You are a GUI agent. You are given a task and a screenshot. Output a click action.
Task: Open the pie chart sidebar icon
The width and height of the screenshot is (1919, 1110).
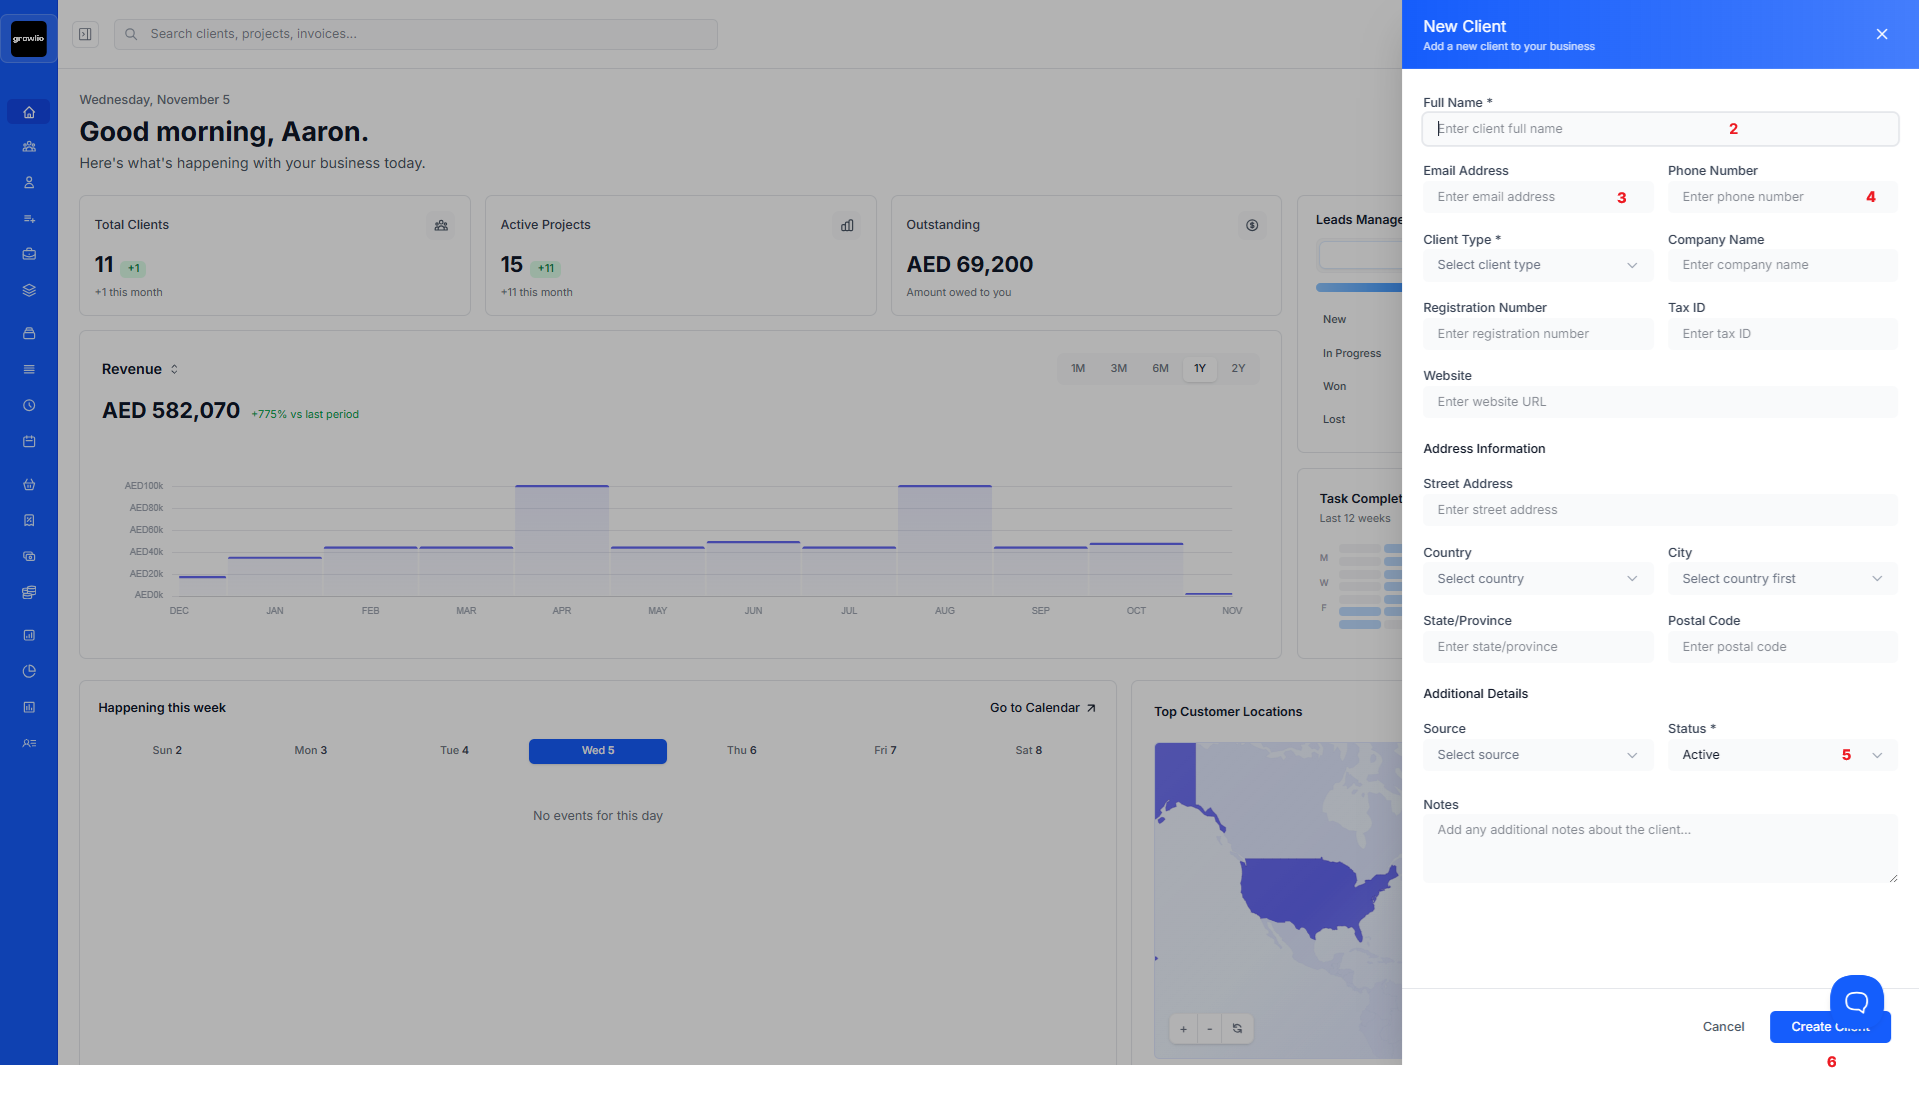(29, 671)
